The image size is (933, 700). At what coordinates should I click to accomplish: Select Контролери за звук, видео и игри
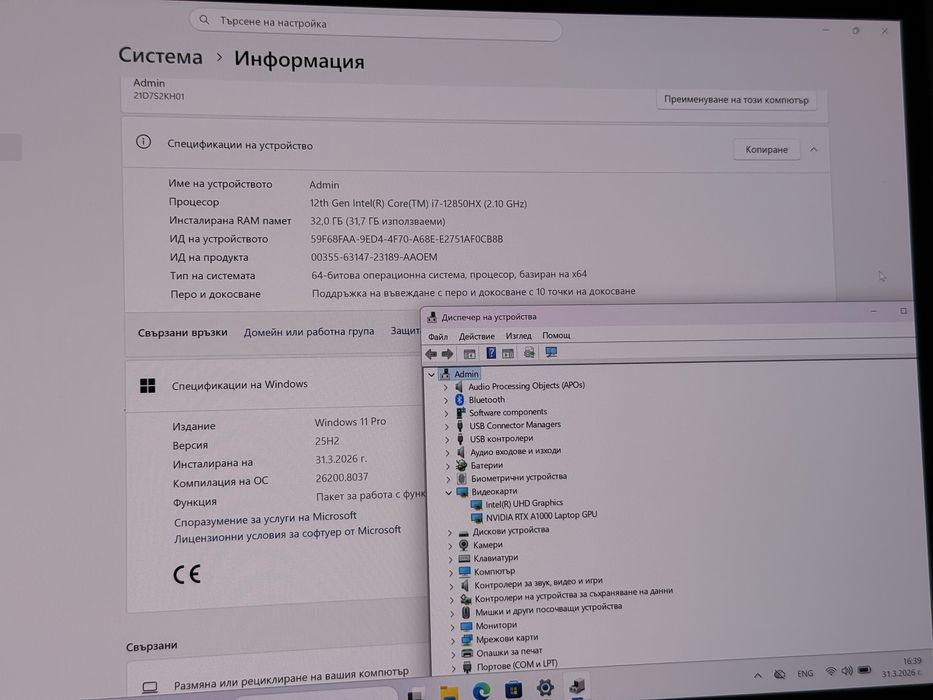pos(538,583)
